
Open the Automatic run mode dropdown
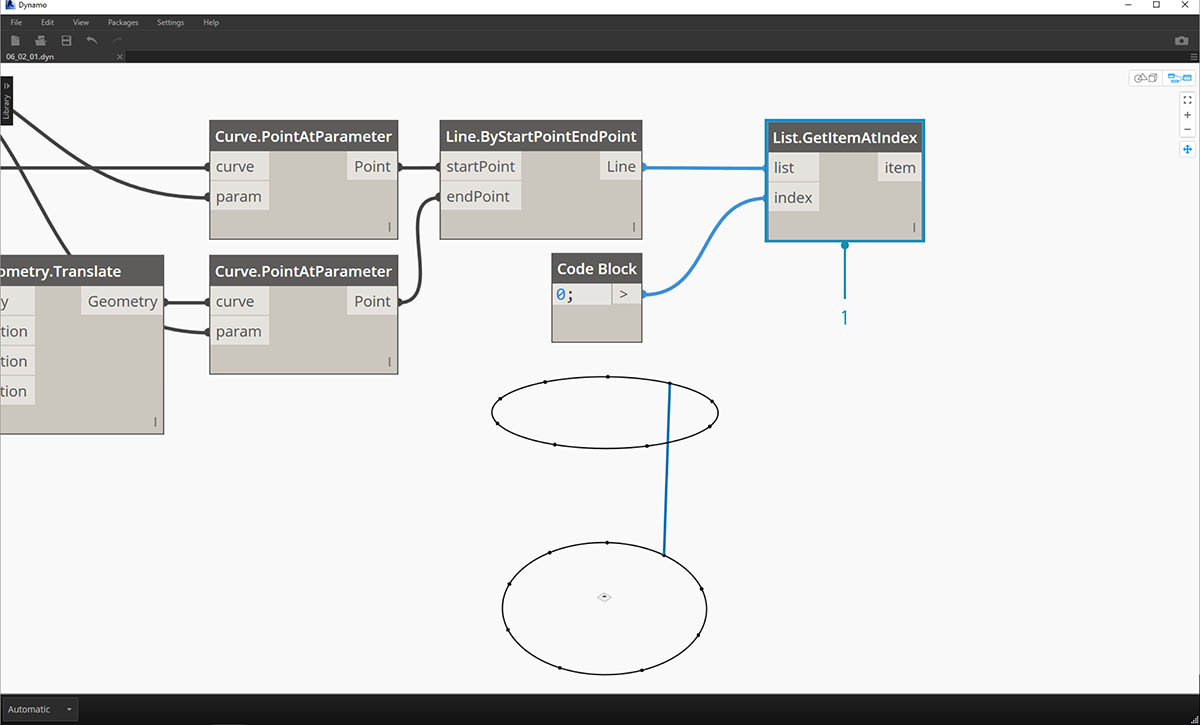pos(40,709)
